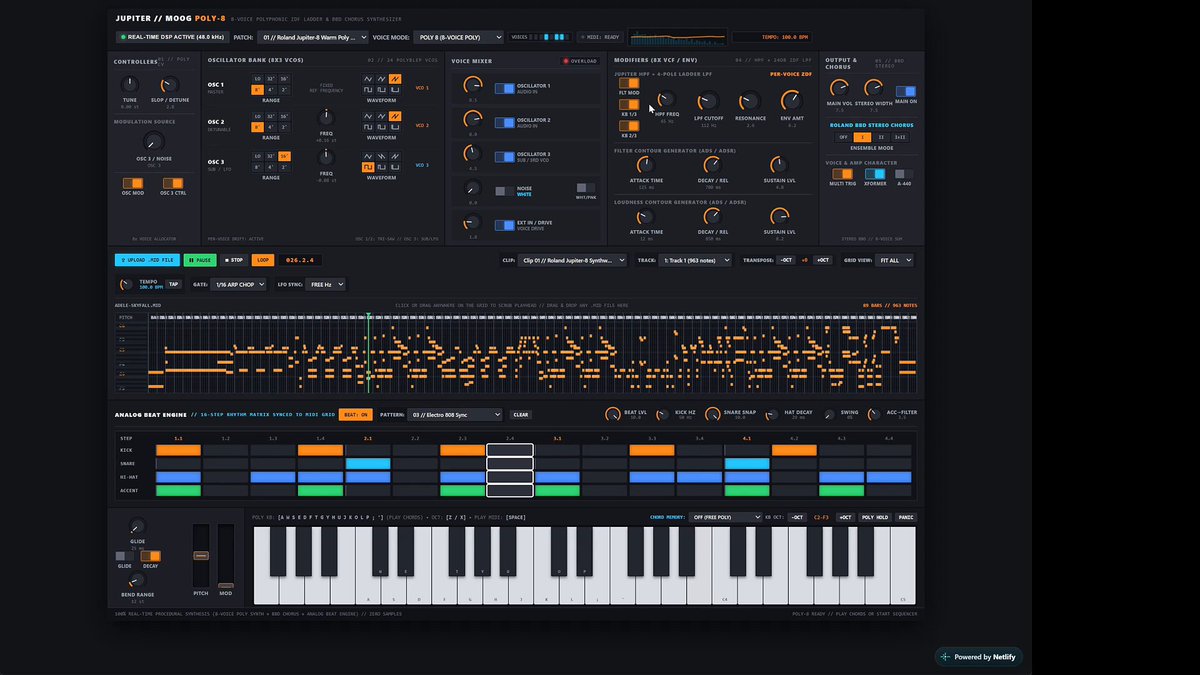Stop sequencer playback

click(233, 260)
